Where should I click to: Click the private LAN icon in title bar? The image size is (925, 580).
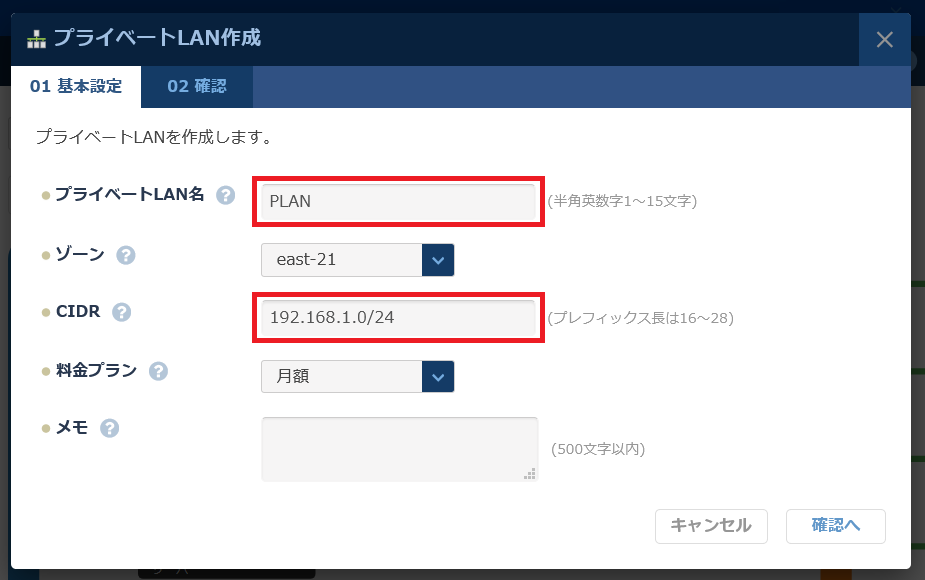click(x=36, y=40)
